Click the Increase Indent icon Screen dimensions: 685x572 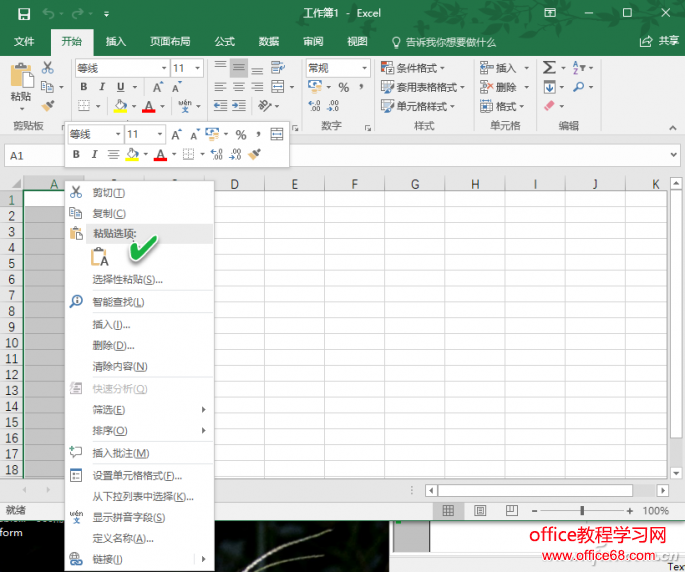point(239,106)
